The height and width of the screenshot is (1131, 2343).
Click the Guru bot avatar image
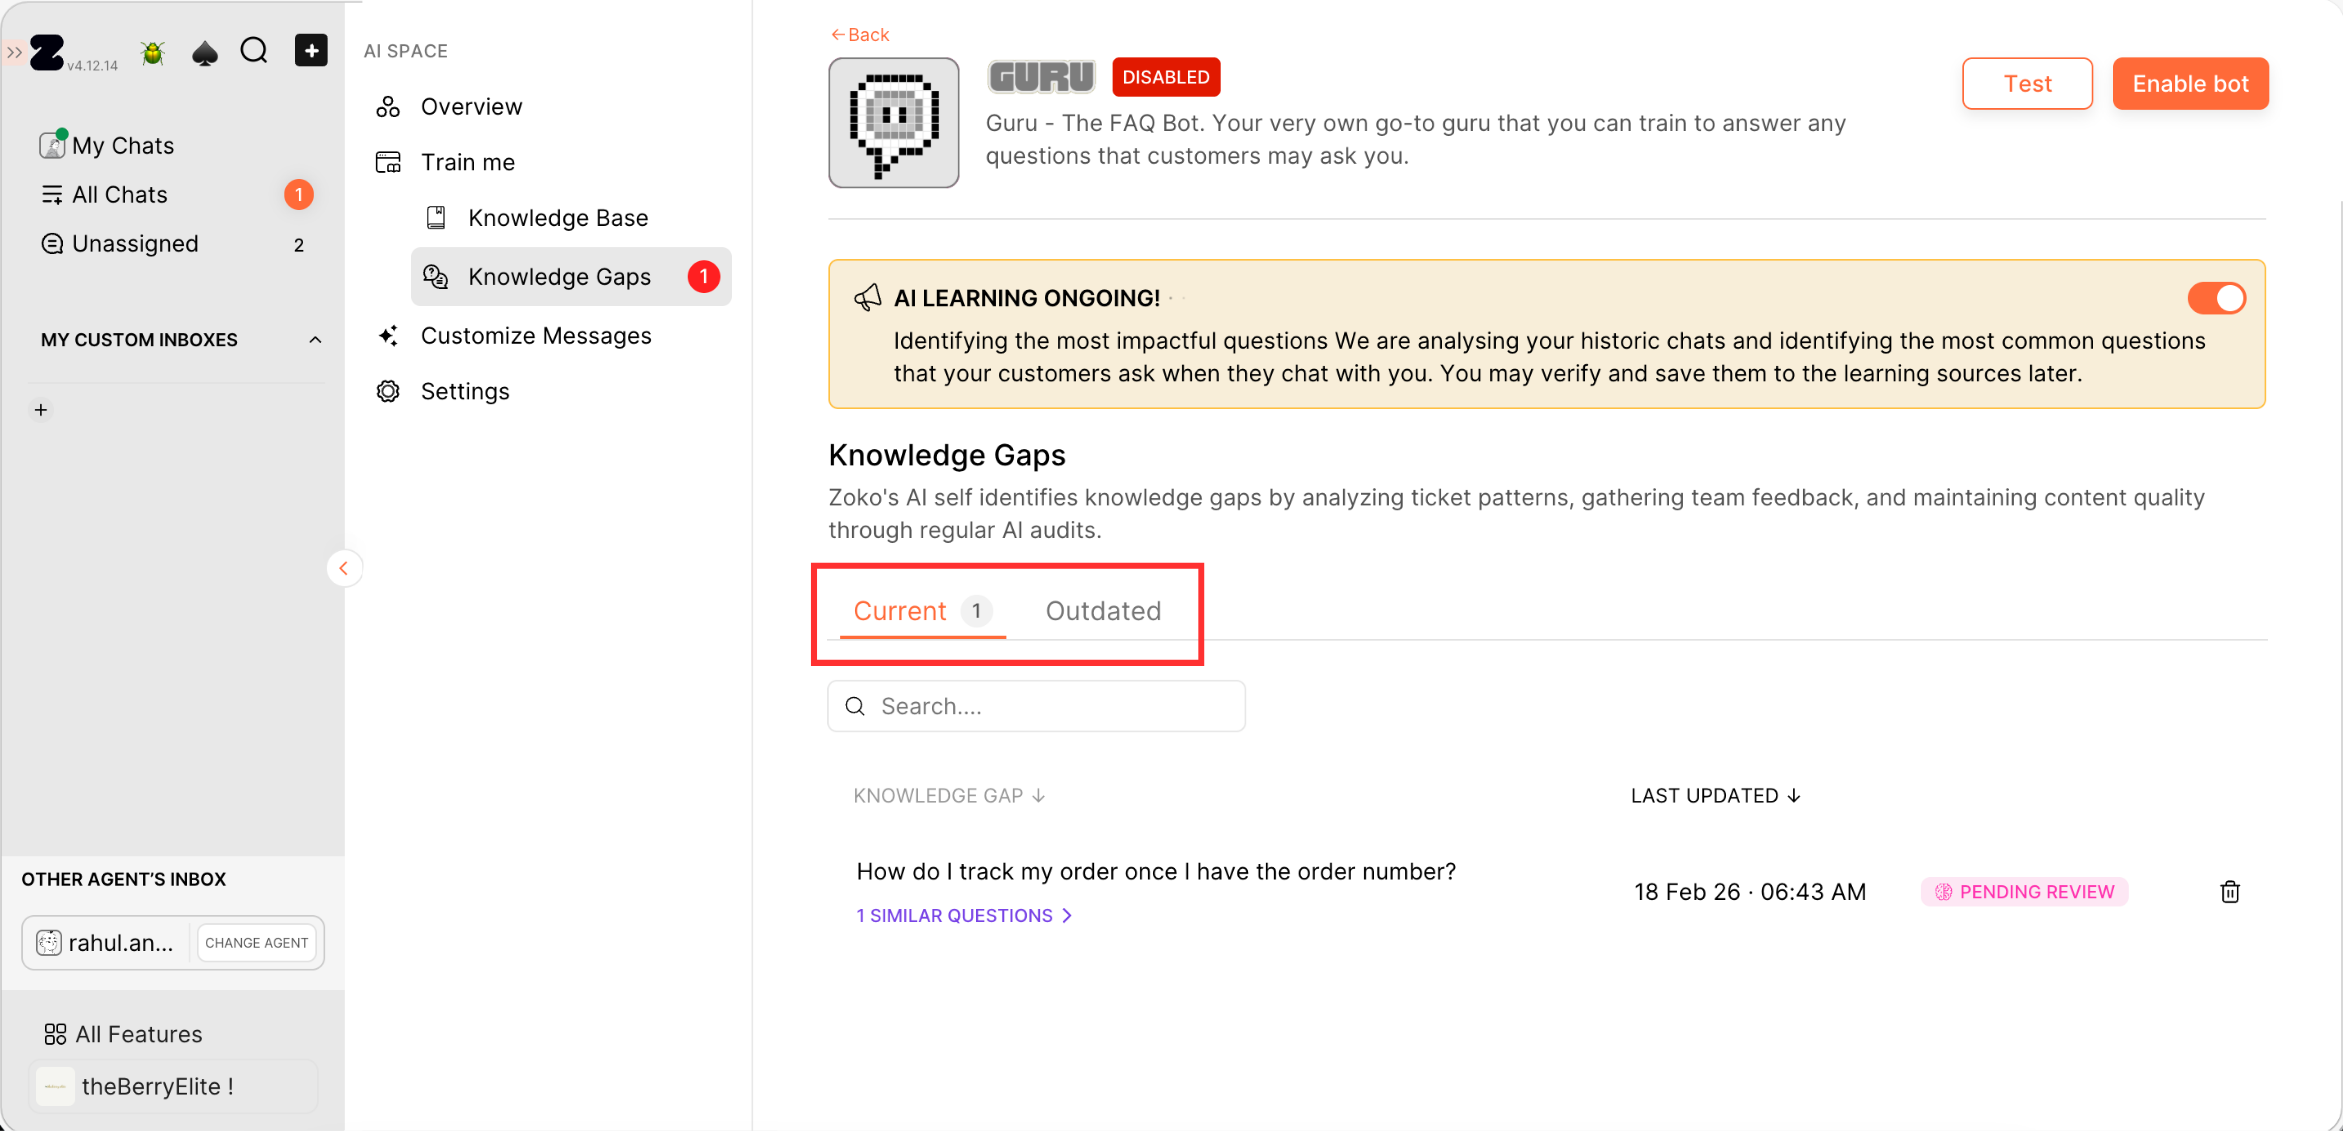(x=893, y=122)
